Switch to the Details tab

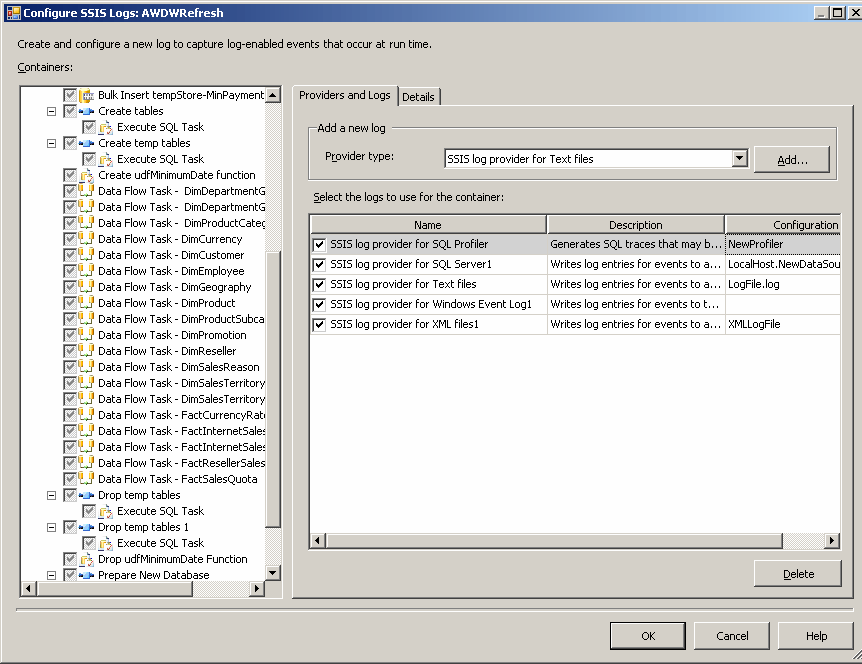tap(418, 97)
